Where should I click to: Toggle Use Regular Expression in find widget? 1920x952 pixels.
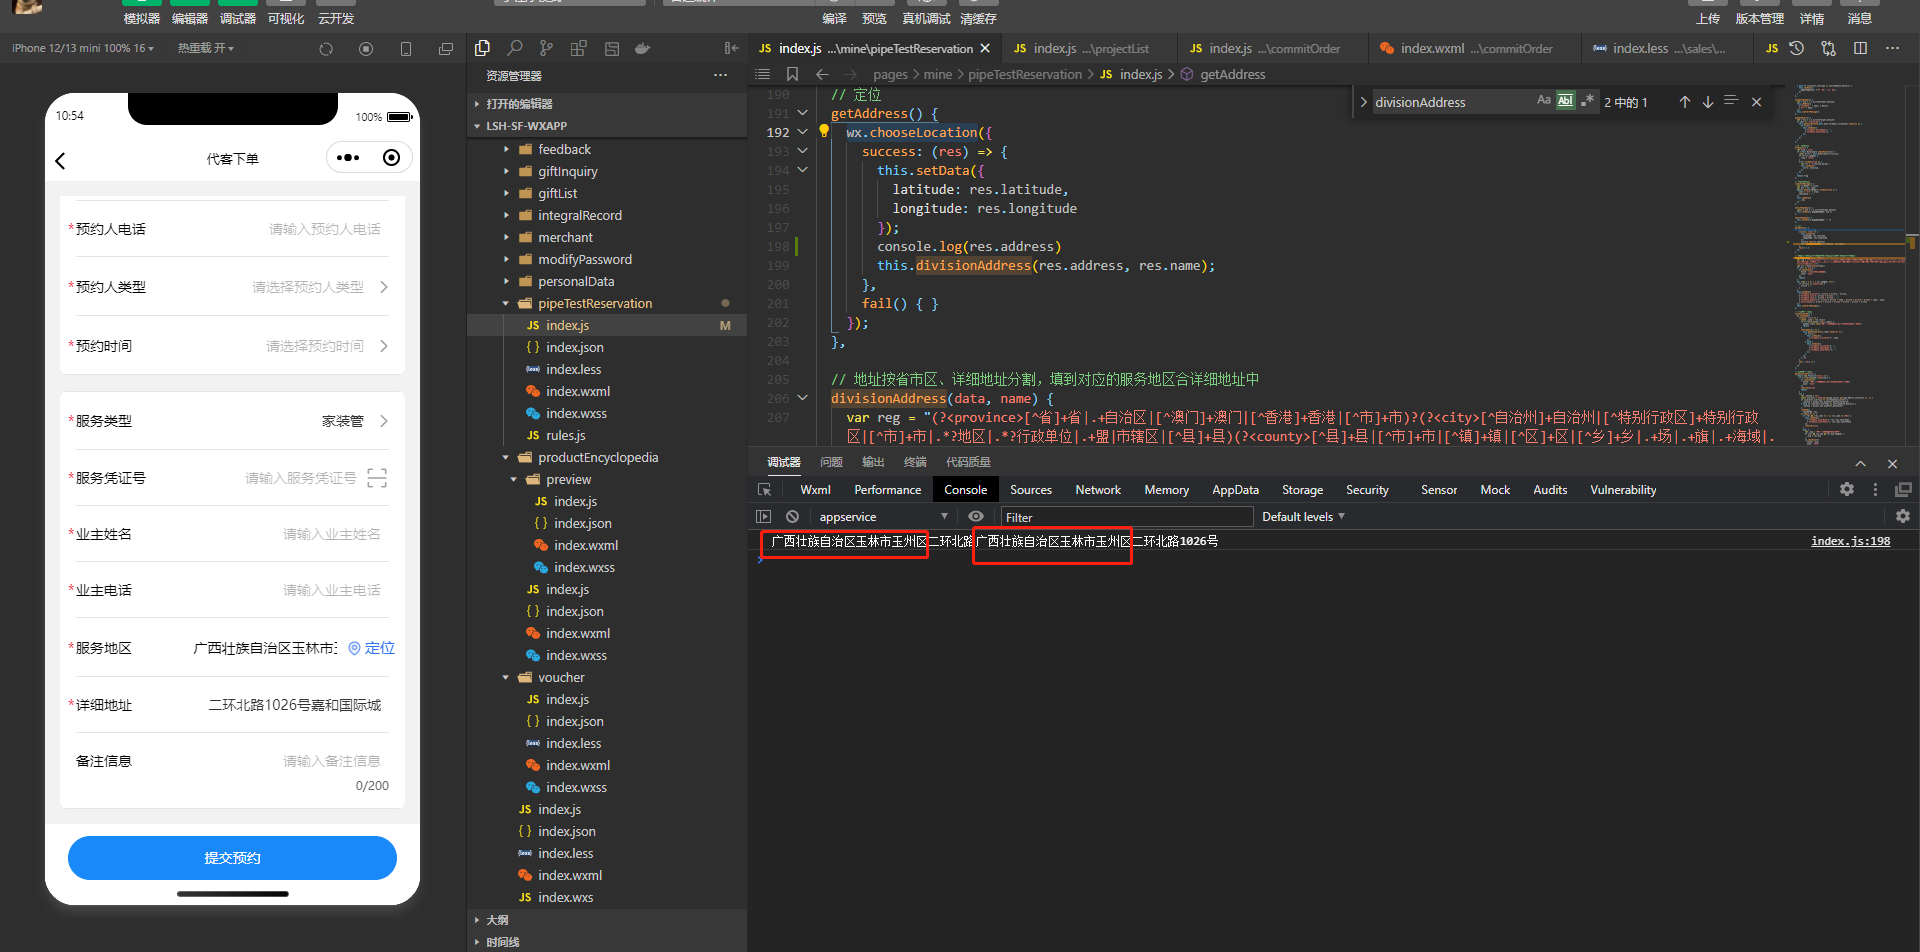coord(1587,100)
